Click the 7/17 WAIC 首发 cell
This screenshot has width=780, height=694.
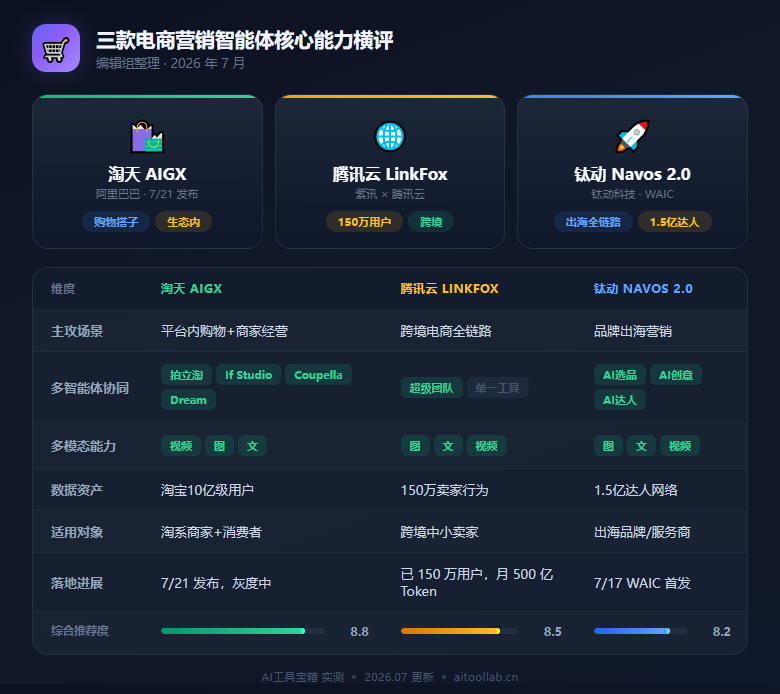coord(643,583)
